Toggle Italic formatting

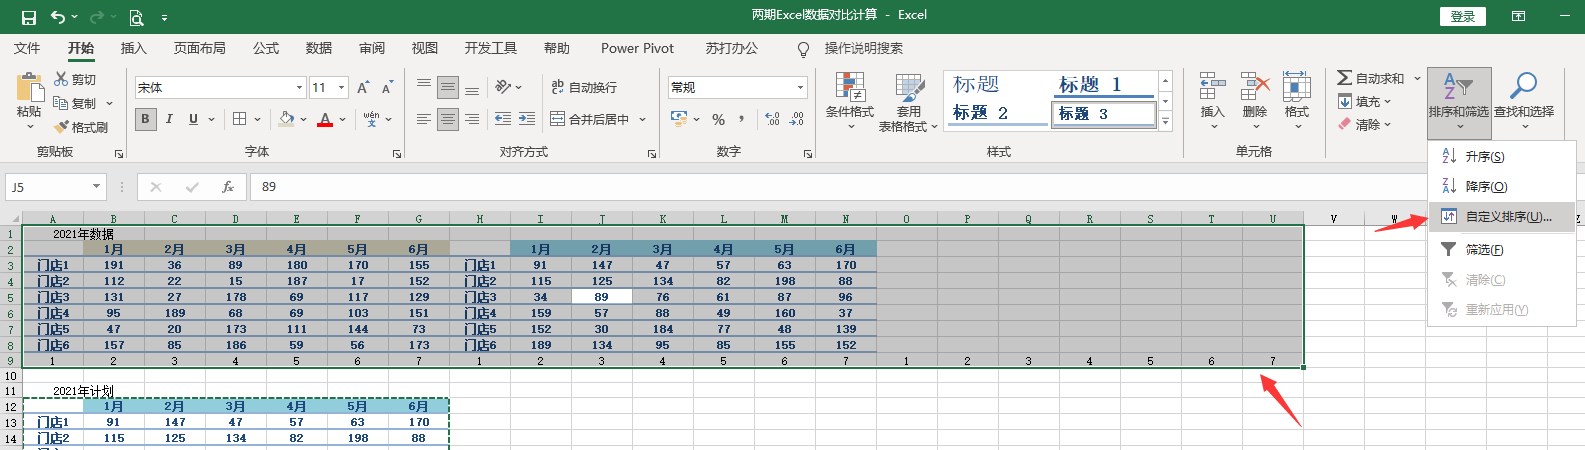[x=169, y=119]
